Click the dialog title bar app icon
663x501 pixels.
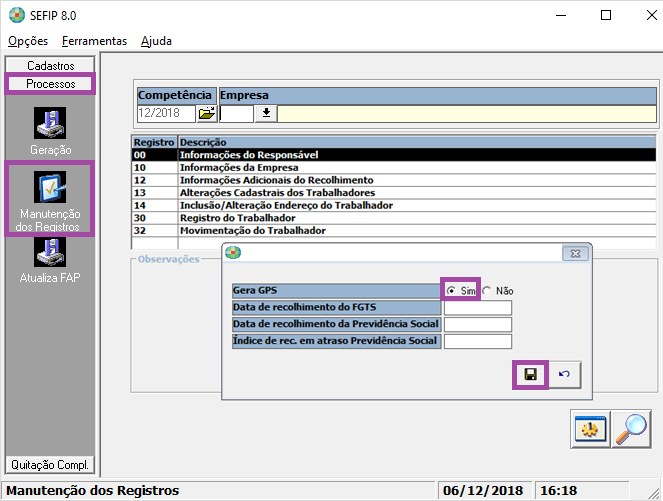pyautogui.click(x=233, y=253)
